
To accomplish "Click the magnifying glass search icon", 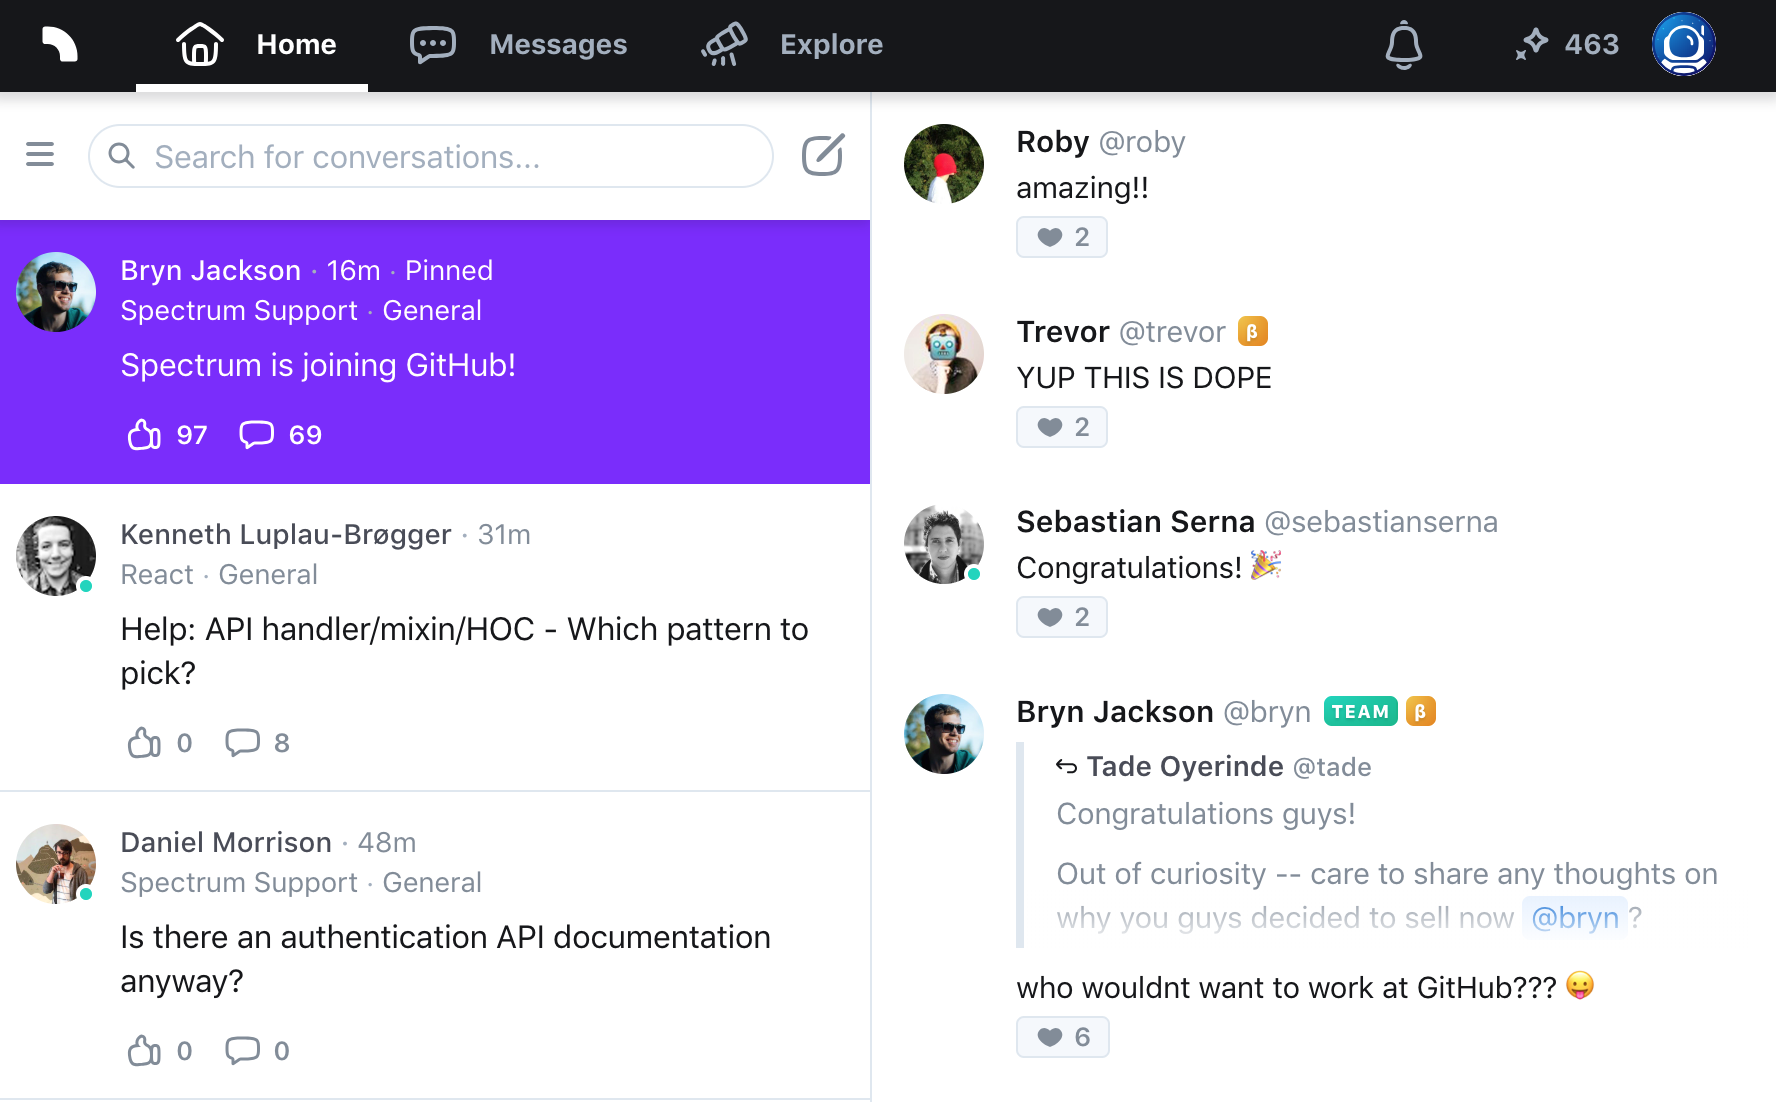I will coord(122,156).
